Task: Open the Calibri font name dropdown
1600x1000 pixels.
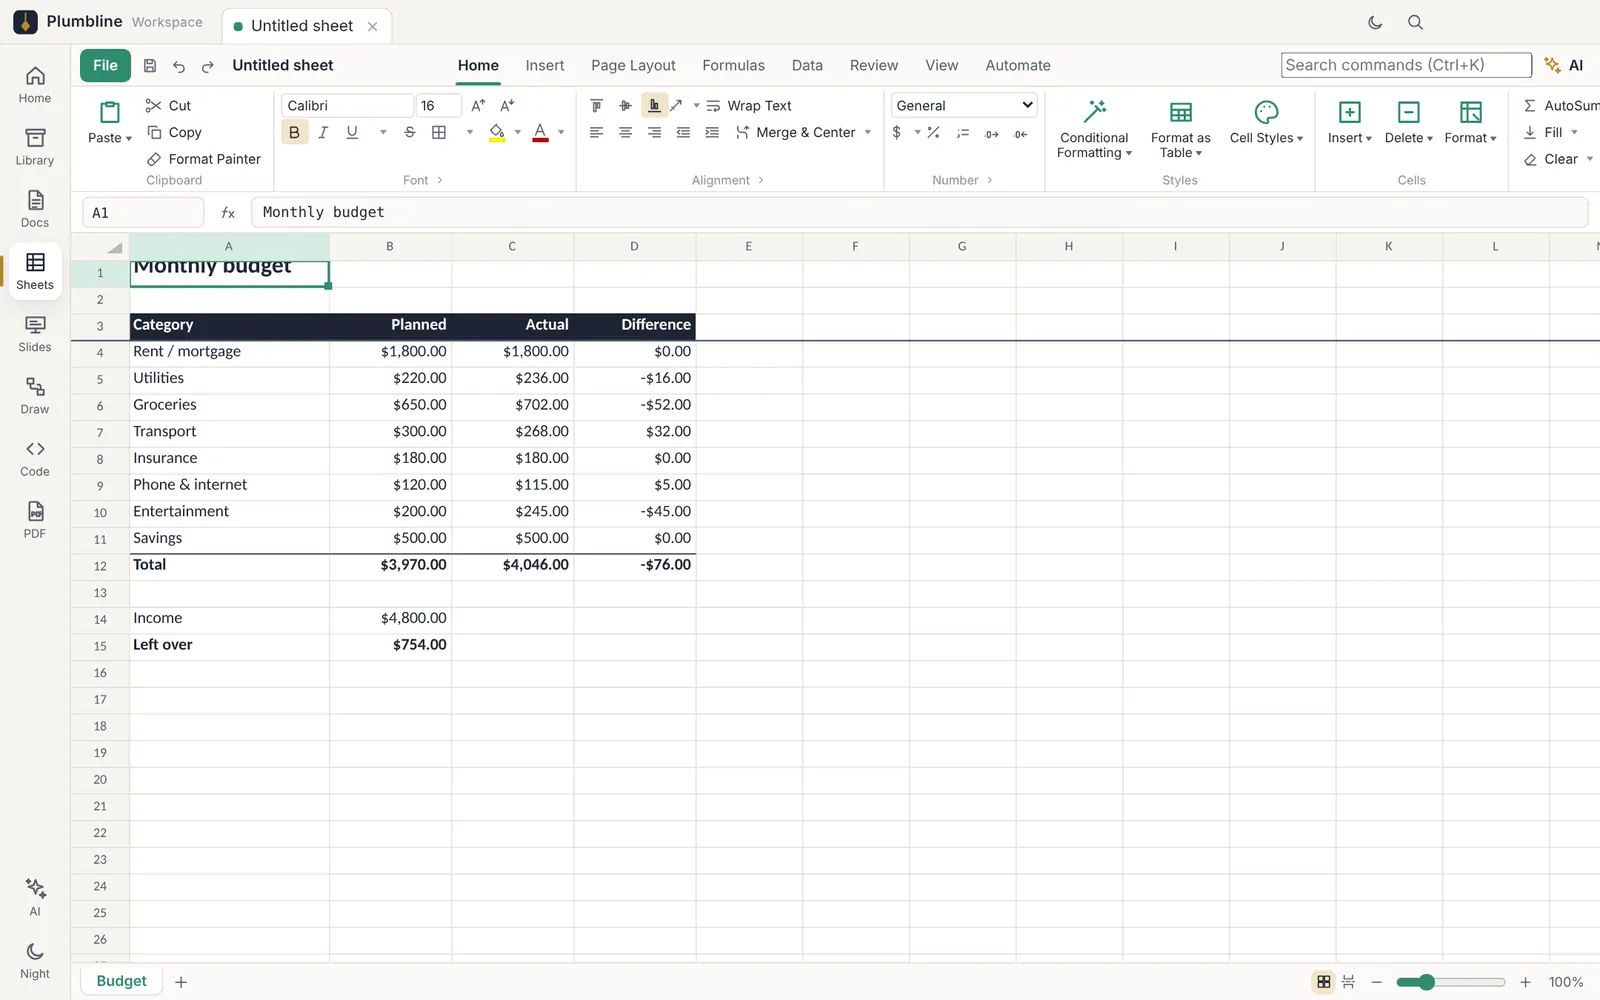Action: coord(347,106)
